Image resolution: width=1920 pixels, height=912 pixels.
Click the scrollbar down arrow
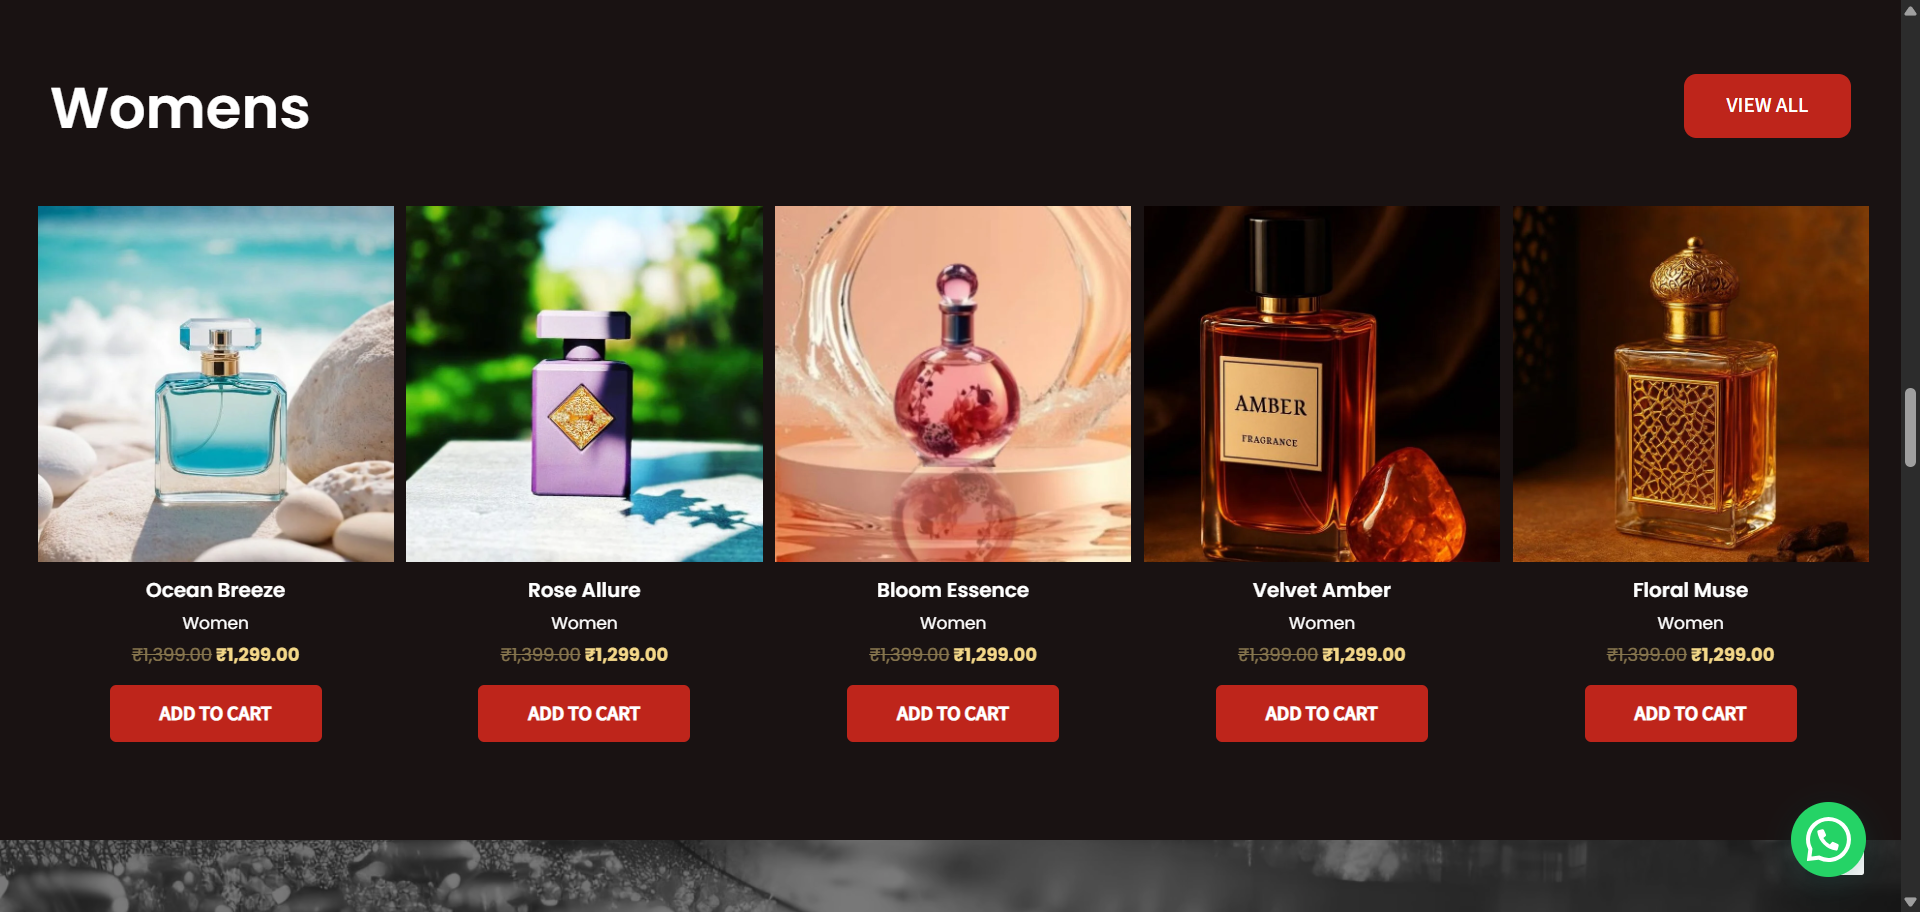pos(1910,902)
